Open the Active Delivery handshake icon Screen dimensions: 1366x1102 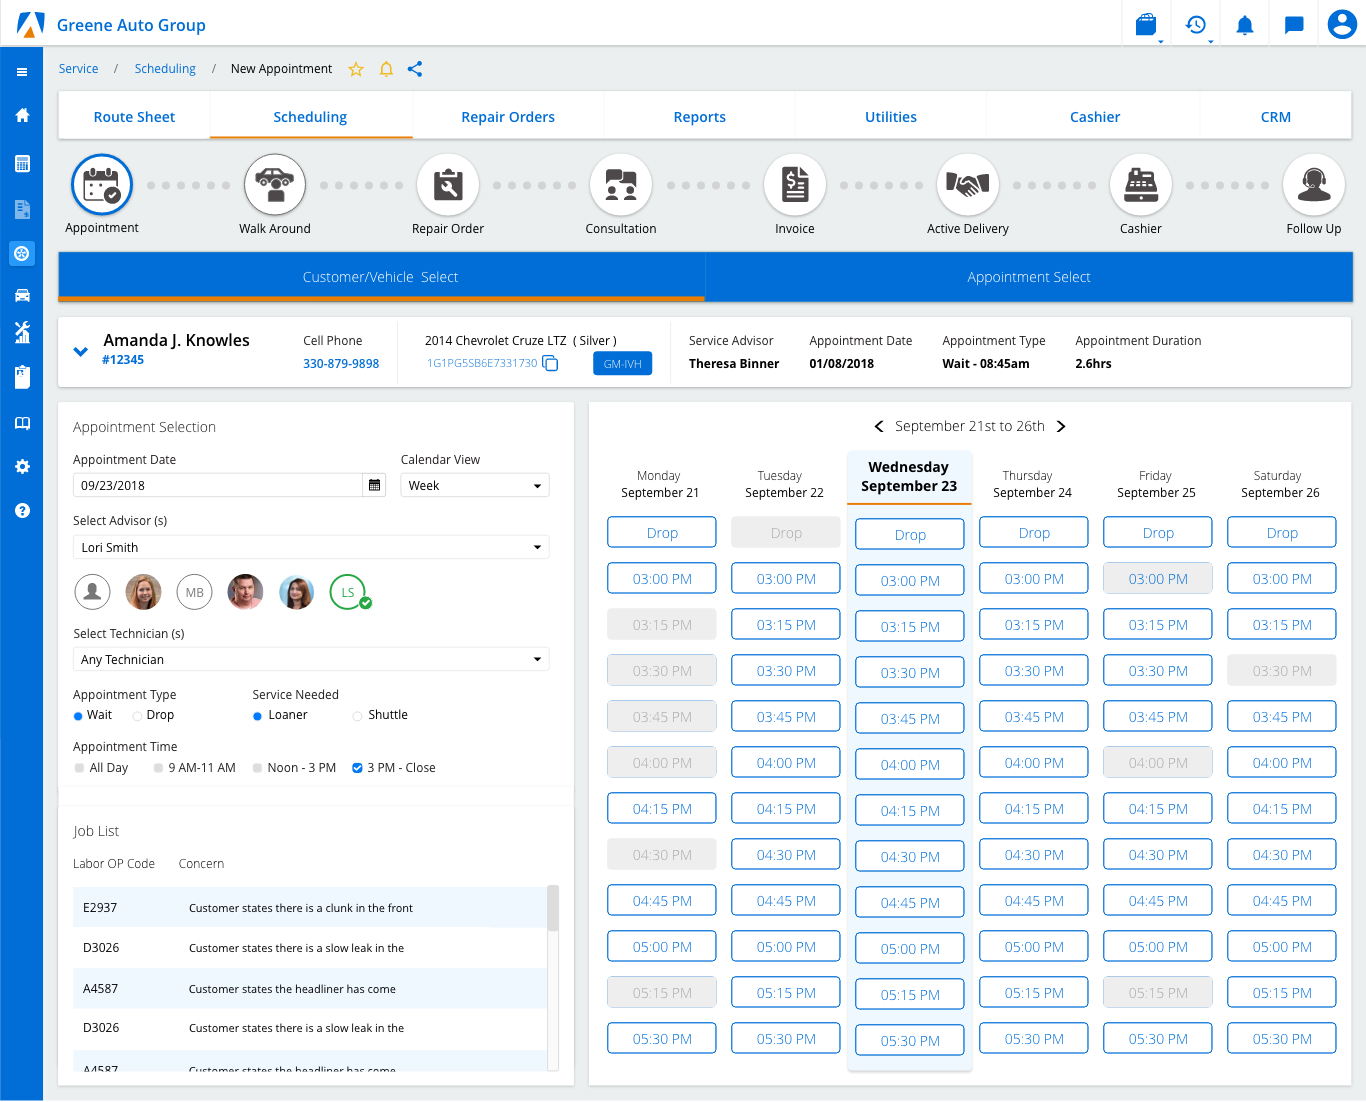968,185
